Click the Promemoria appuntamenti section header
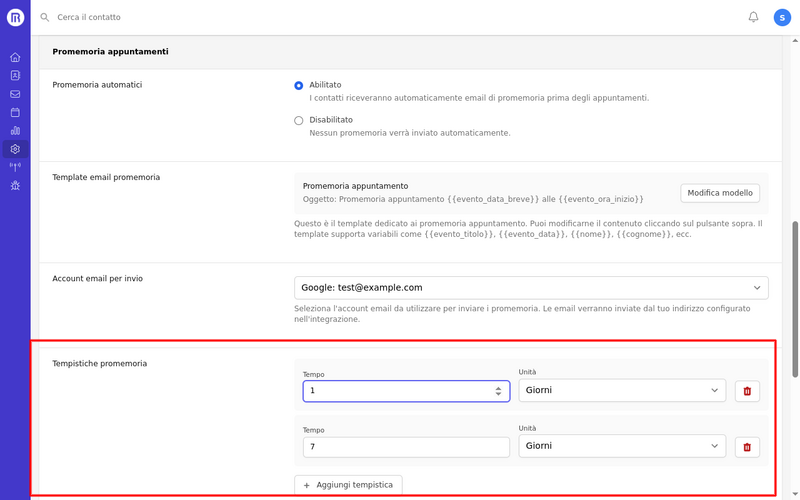 pos(110,52)
